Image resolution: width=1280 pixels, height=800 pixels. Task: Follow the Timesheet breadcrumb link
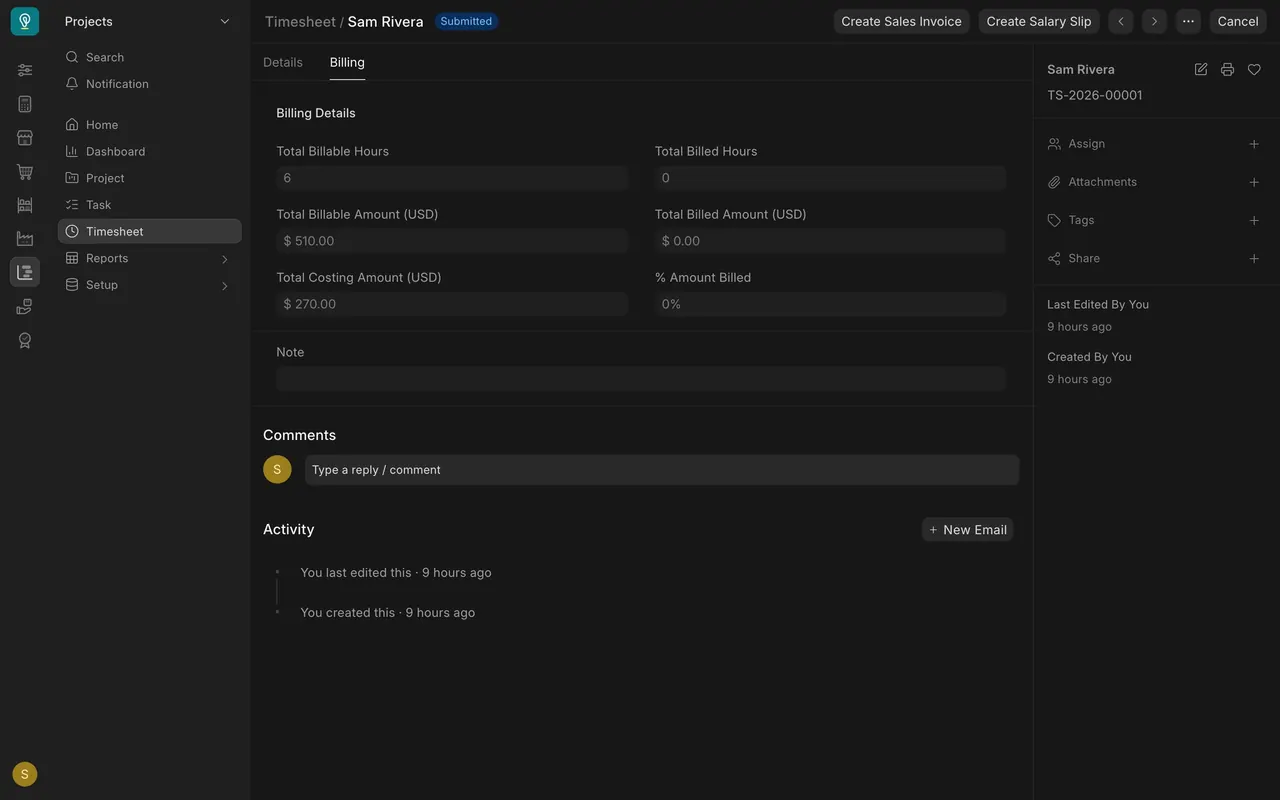click(300, 21)
